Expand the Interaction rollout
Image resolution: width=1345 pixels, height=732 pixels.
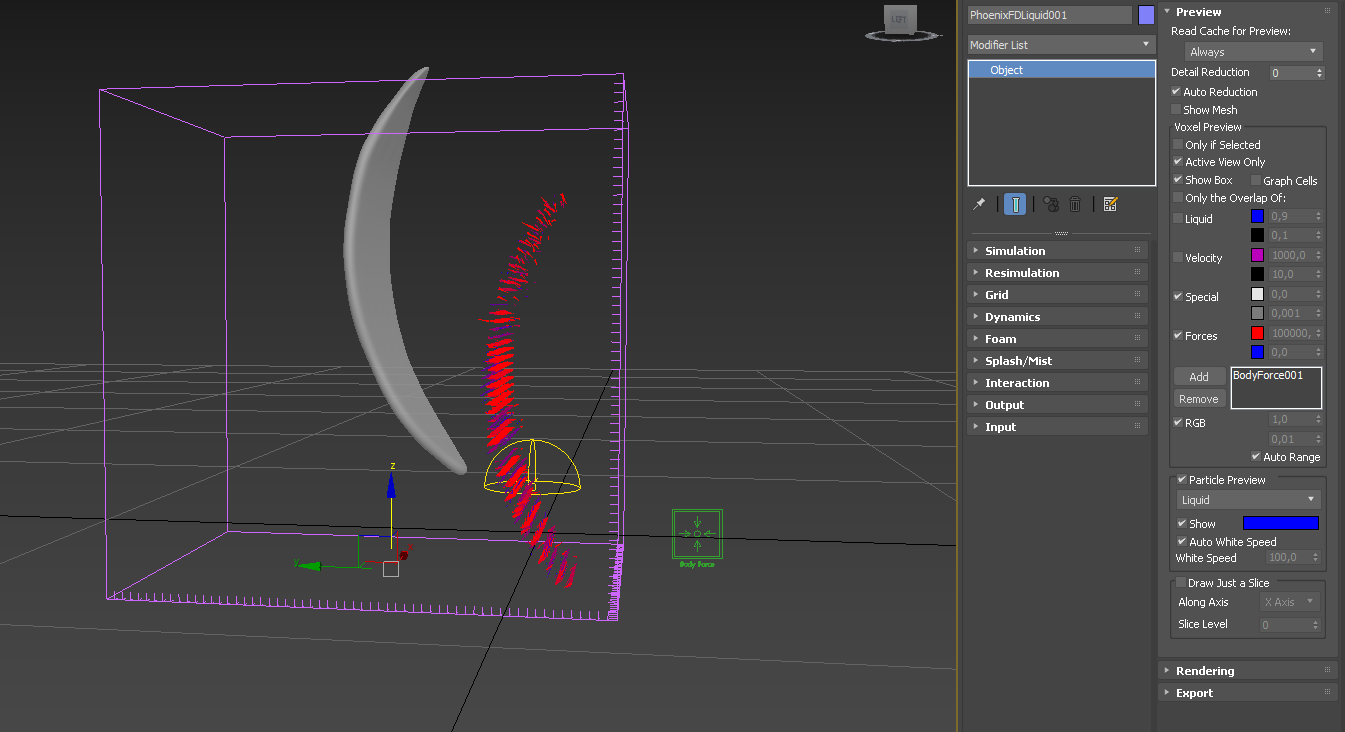[x=1058, y=383]
